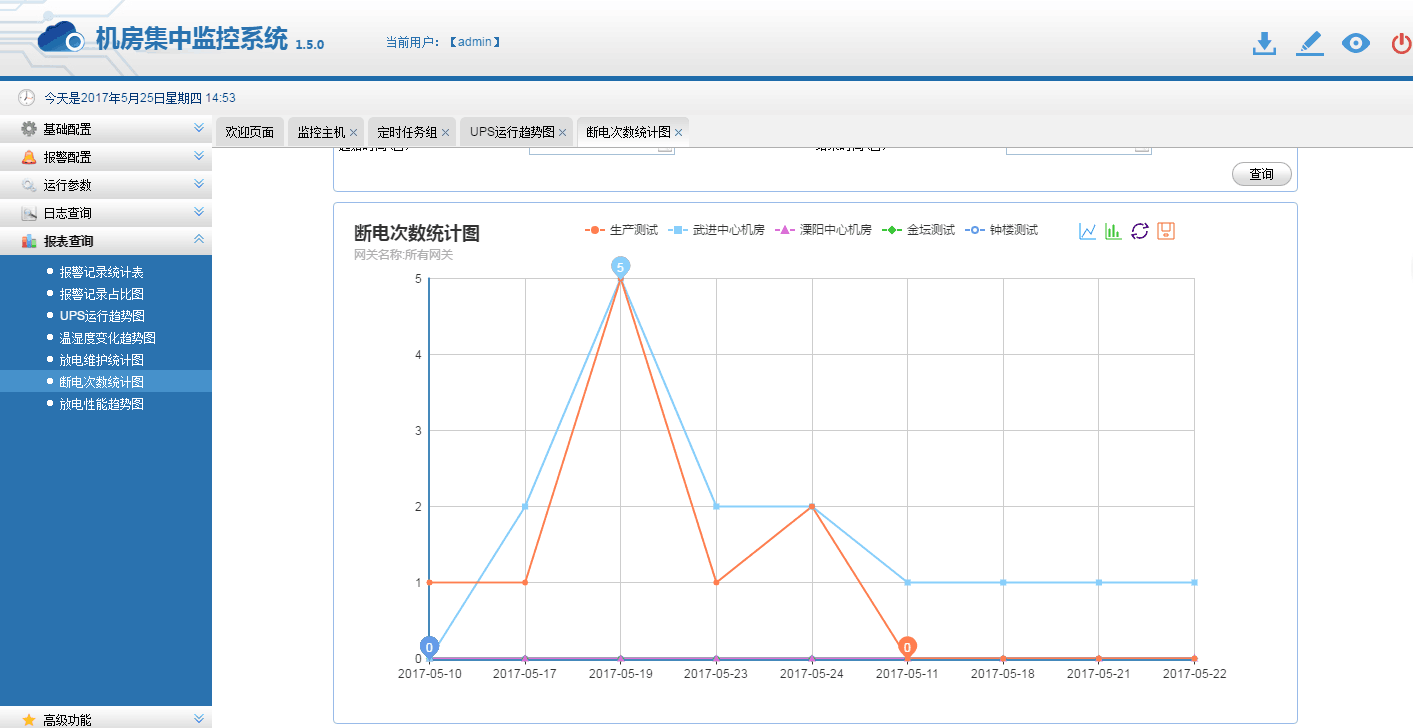Switch chart to line chart view
This screenshot has height=728, width=1413.
[x=1086, y=229]
